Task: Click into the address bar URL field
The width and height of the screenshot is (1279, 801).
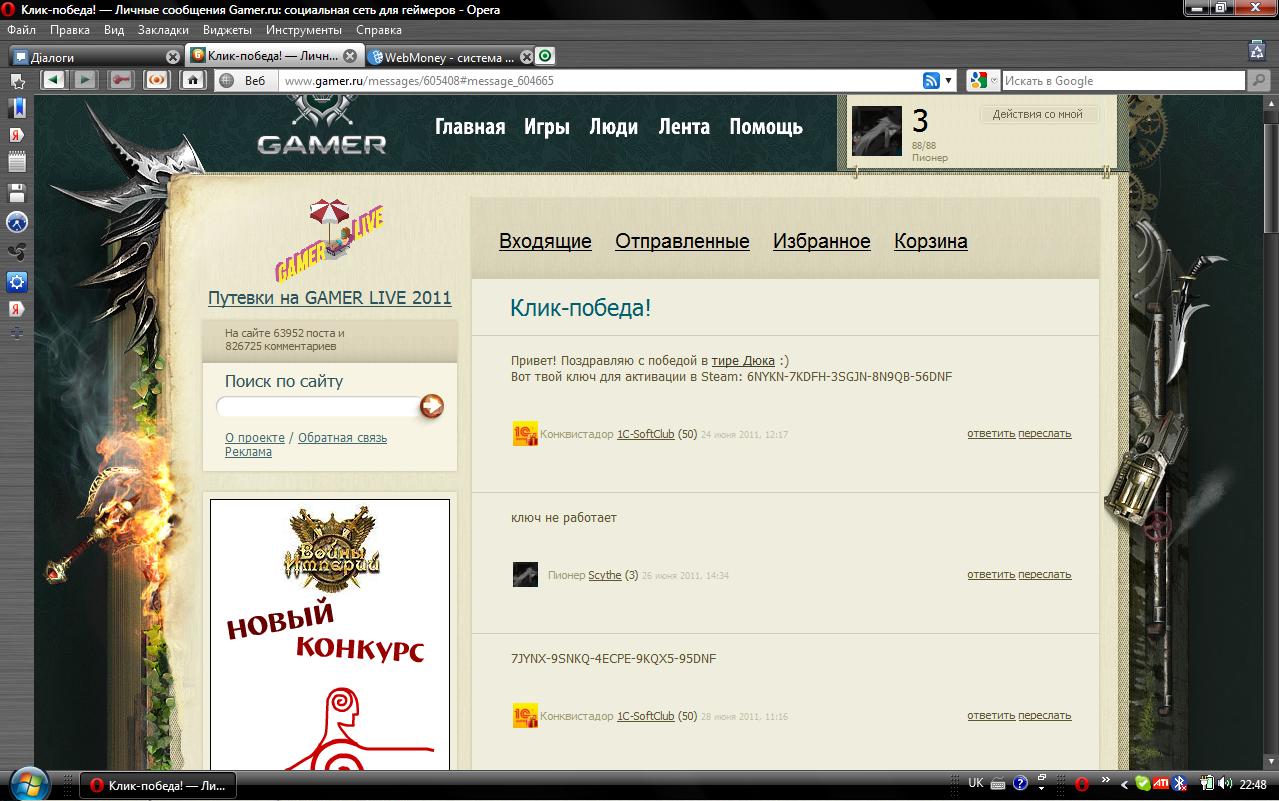Action: 600,81
